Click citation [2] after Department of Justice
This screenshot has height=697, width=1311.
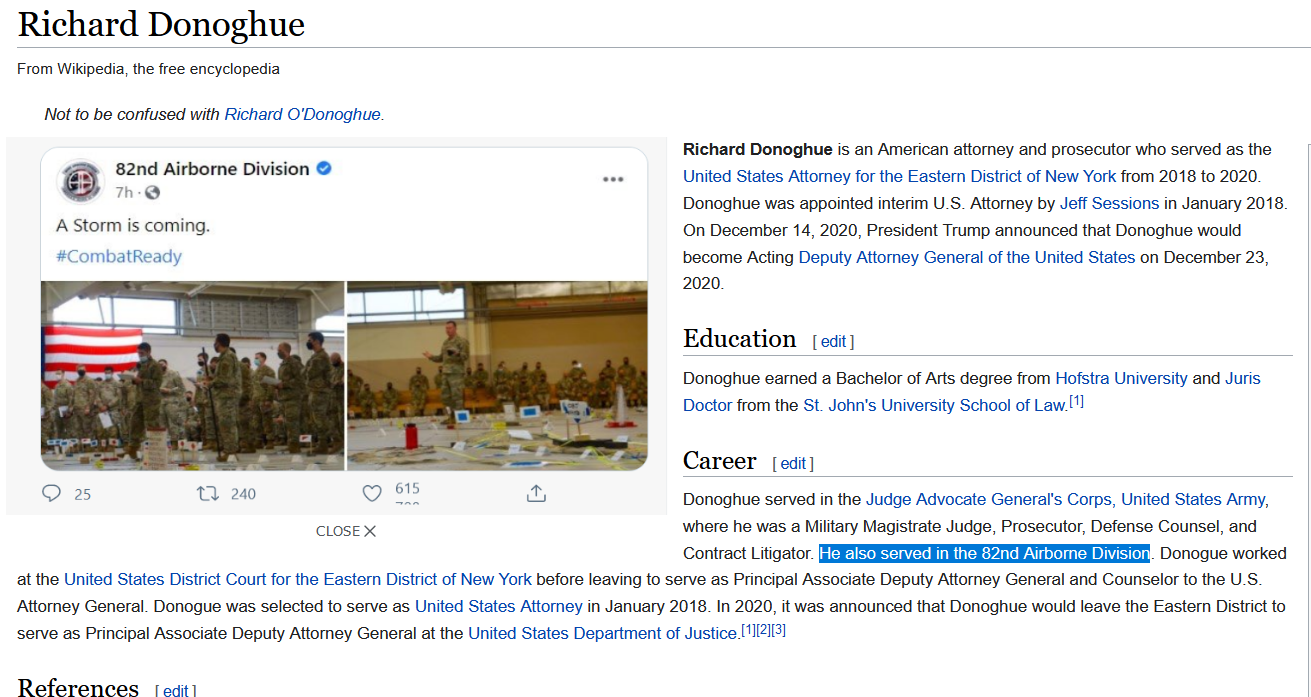763,630
